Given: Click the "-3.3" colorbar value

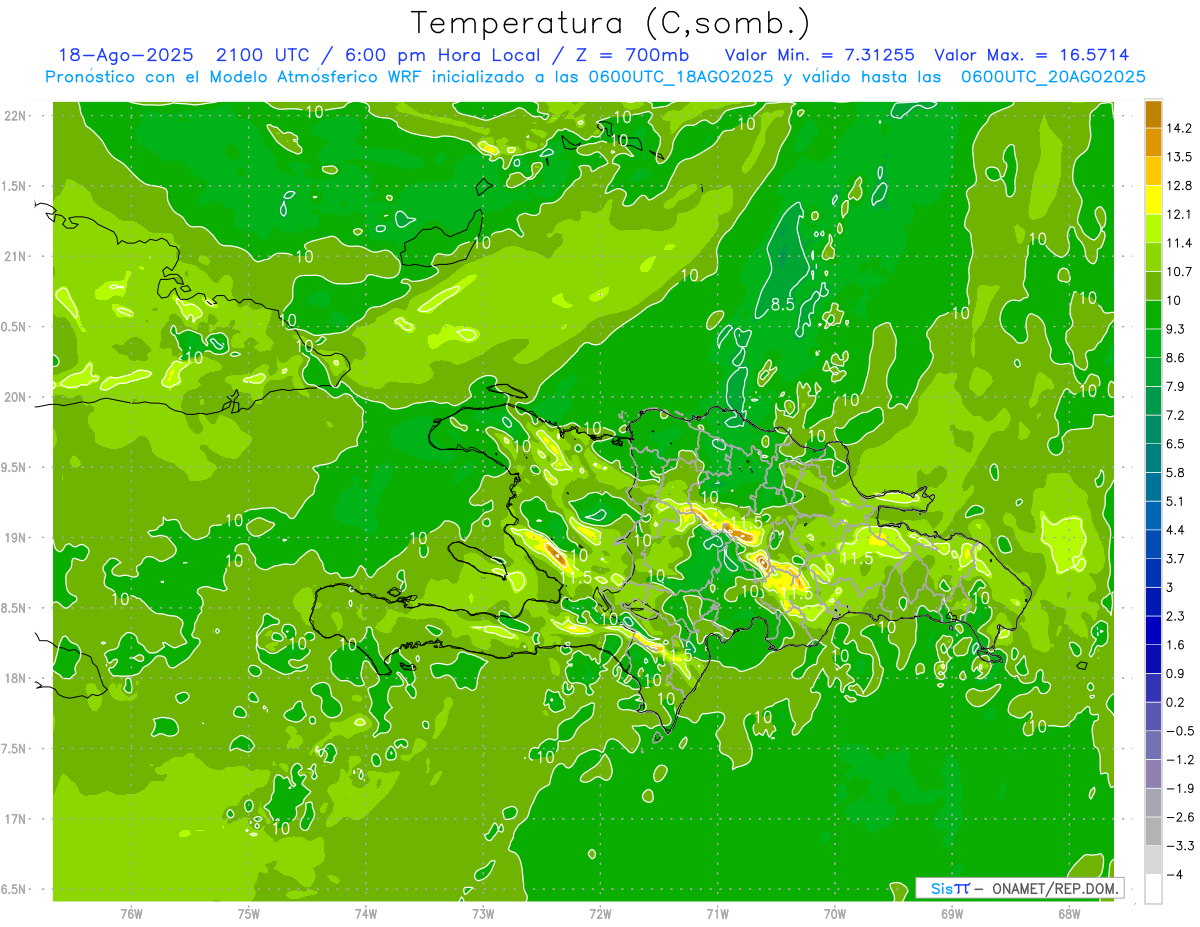Looking at the screenshot, I should click(x=1178, y=846).
